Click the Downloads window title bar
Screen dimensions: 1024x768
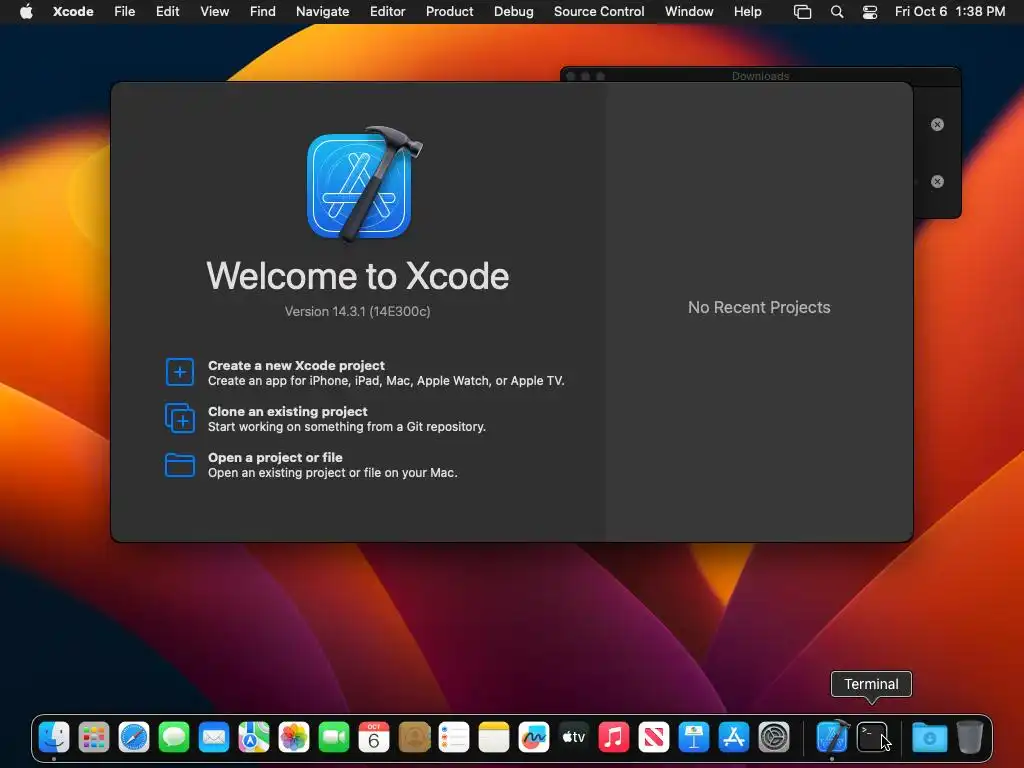tap(761, 76)
